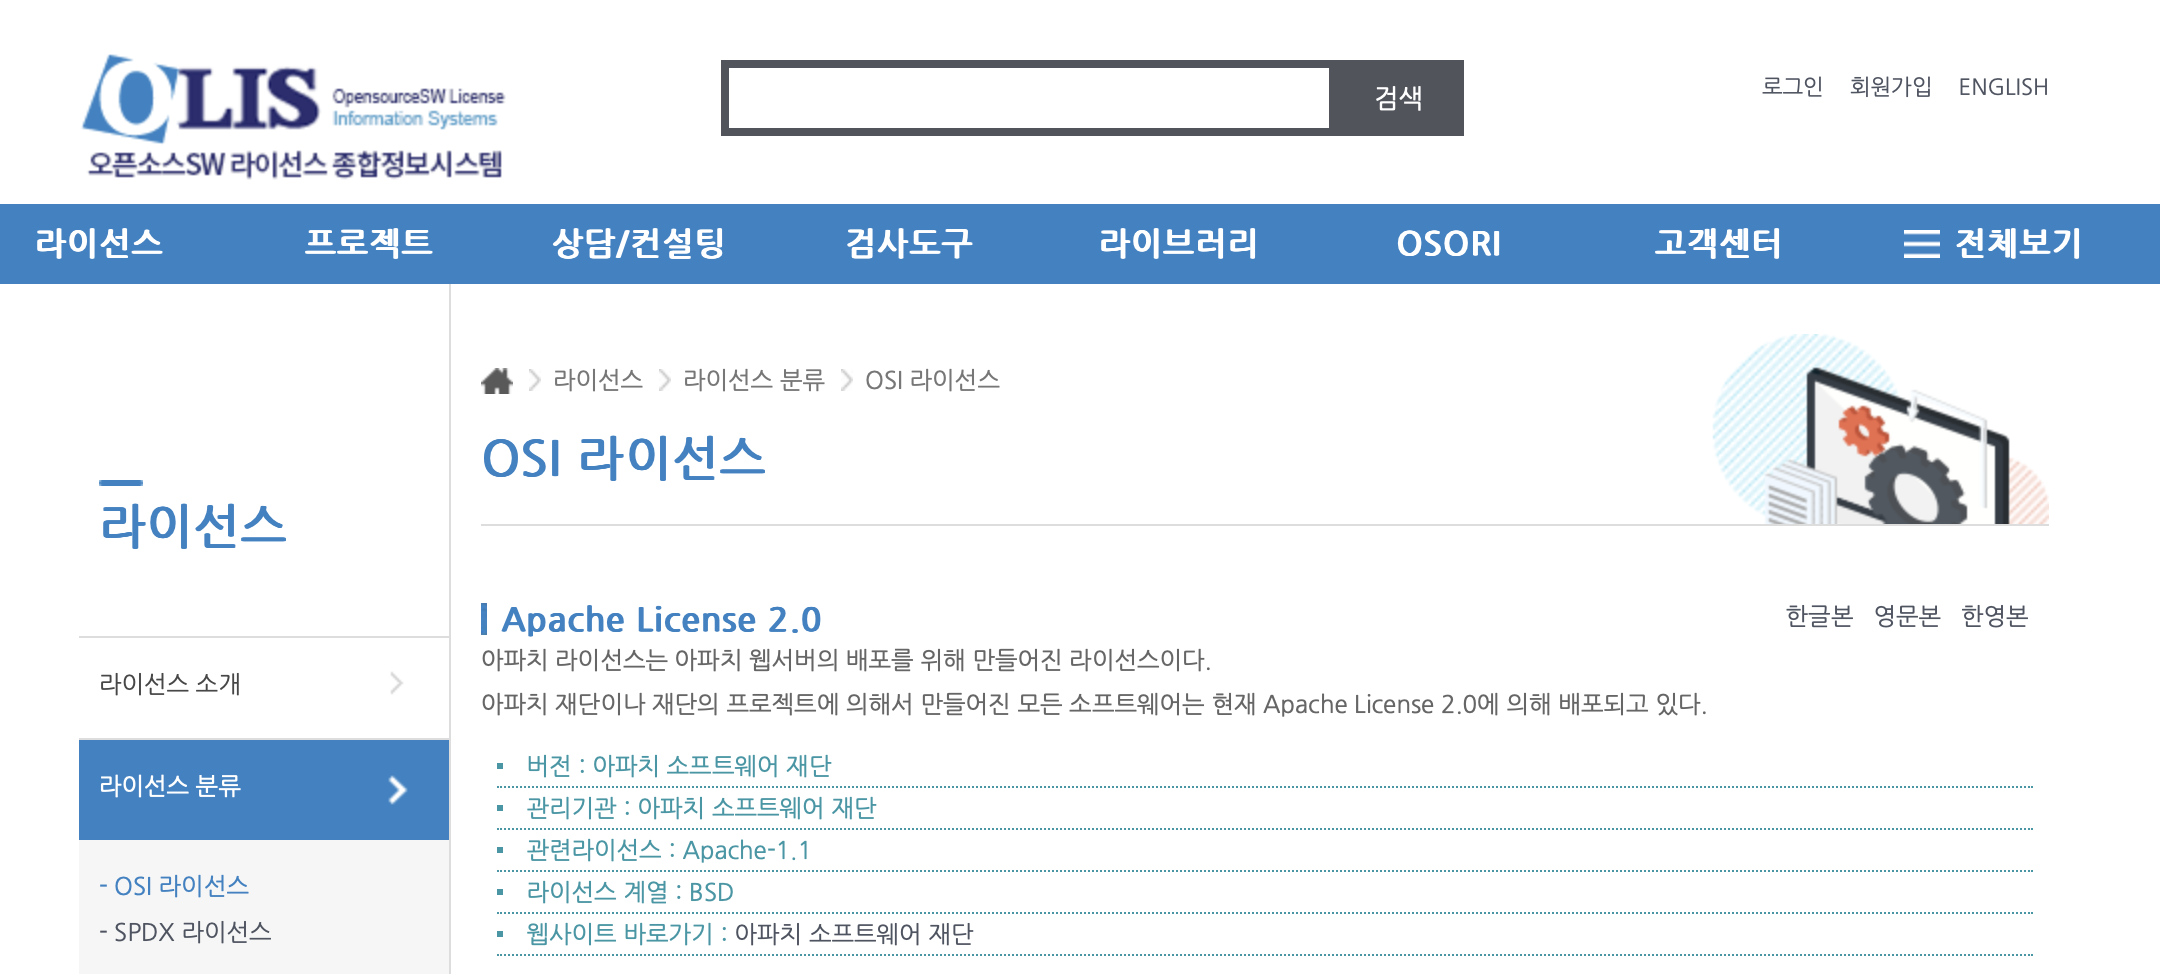The height and width of the screenshot is (974, 2160).
Task: Click the OLIS logo
Action: pos(294,117)
